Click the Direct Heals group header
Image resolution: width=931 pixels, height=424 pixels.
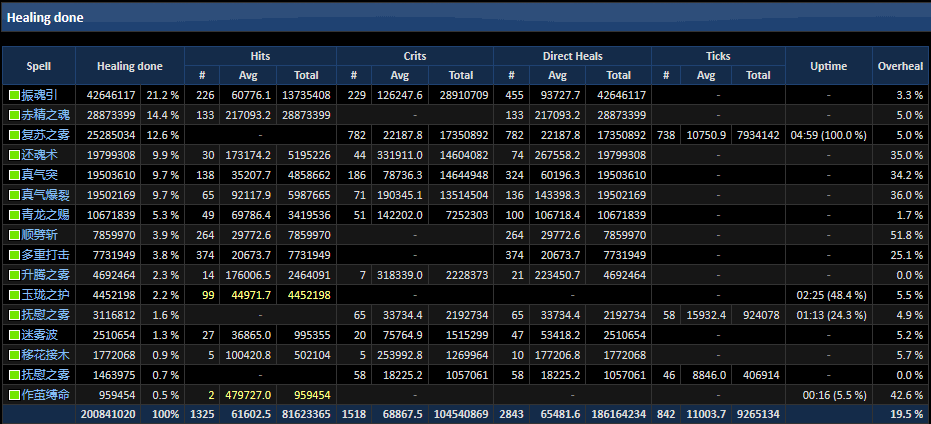tap(572, 56)
